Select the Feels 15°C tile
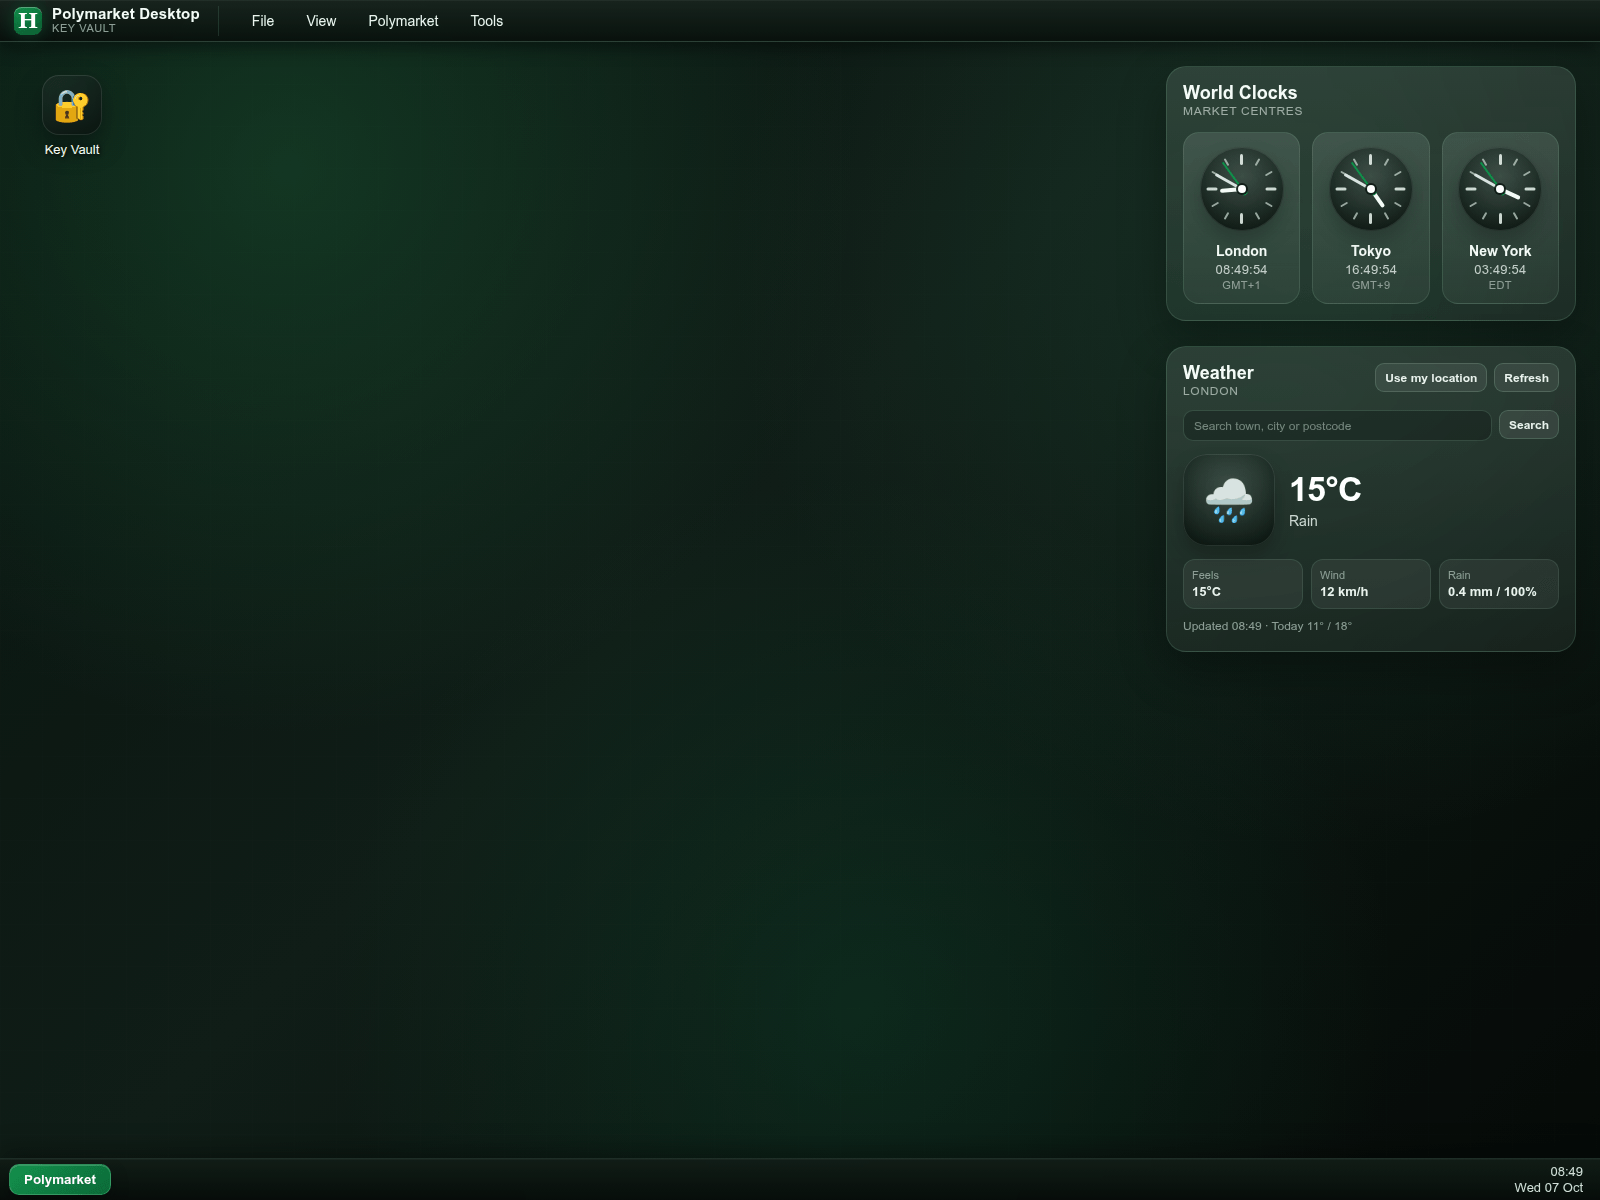1600x1200 pixels. click(x=1243, y=584)
